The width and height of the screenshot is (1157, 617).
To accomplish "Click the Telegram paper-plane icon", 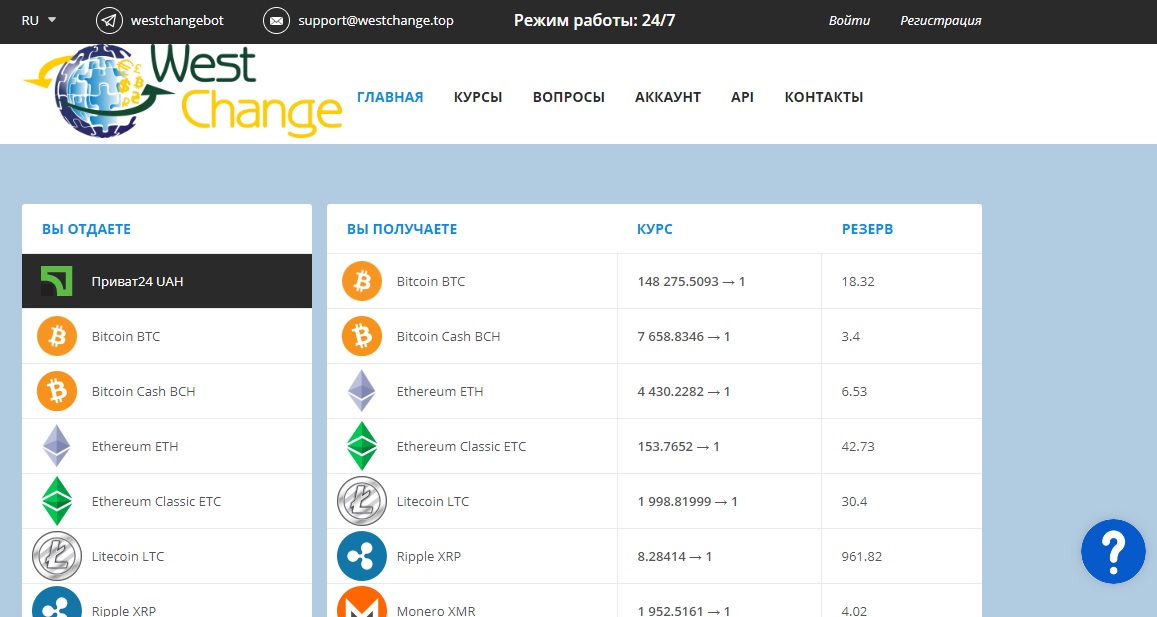I will 109,21.
